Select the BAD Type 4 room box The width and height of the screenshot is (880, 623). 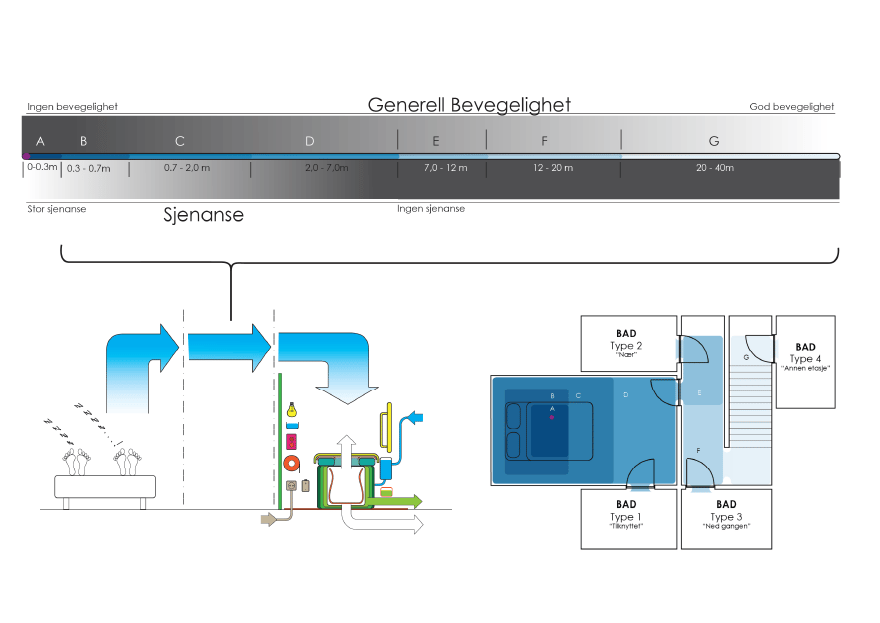click(x=805, y=361)
